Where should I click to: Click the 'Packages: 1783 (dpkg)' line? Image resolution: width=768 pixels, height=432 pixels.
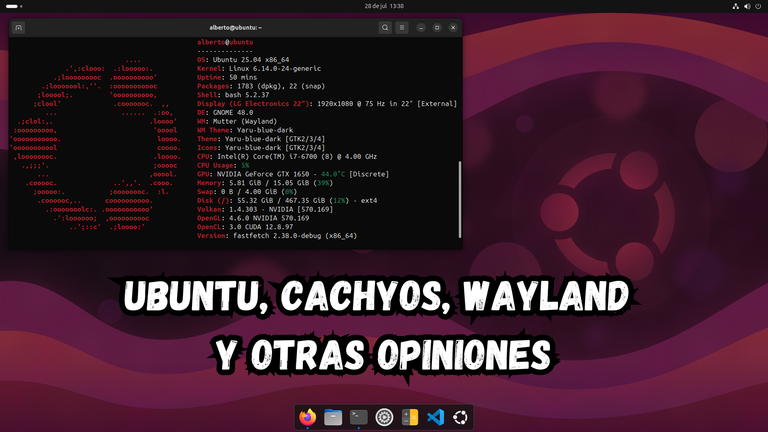click(261, 86)
